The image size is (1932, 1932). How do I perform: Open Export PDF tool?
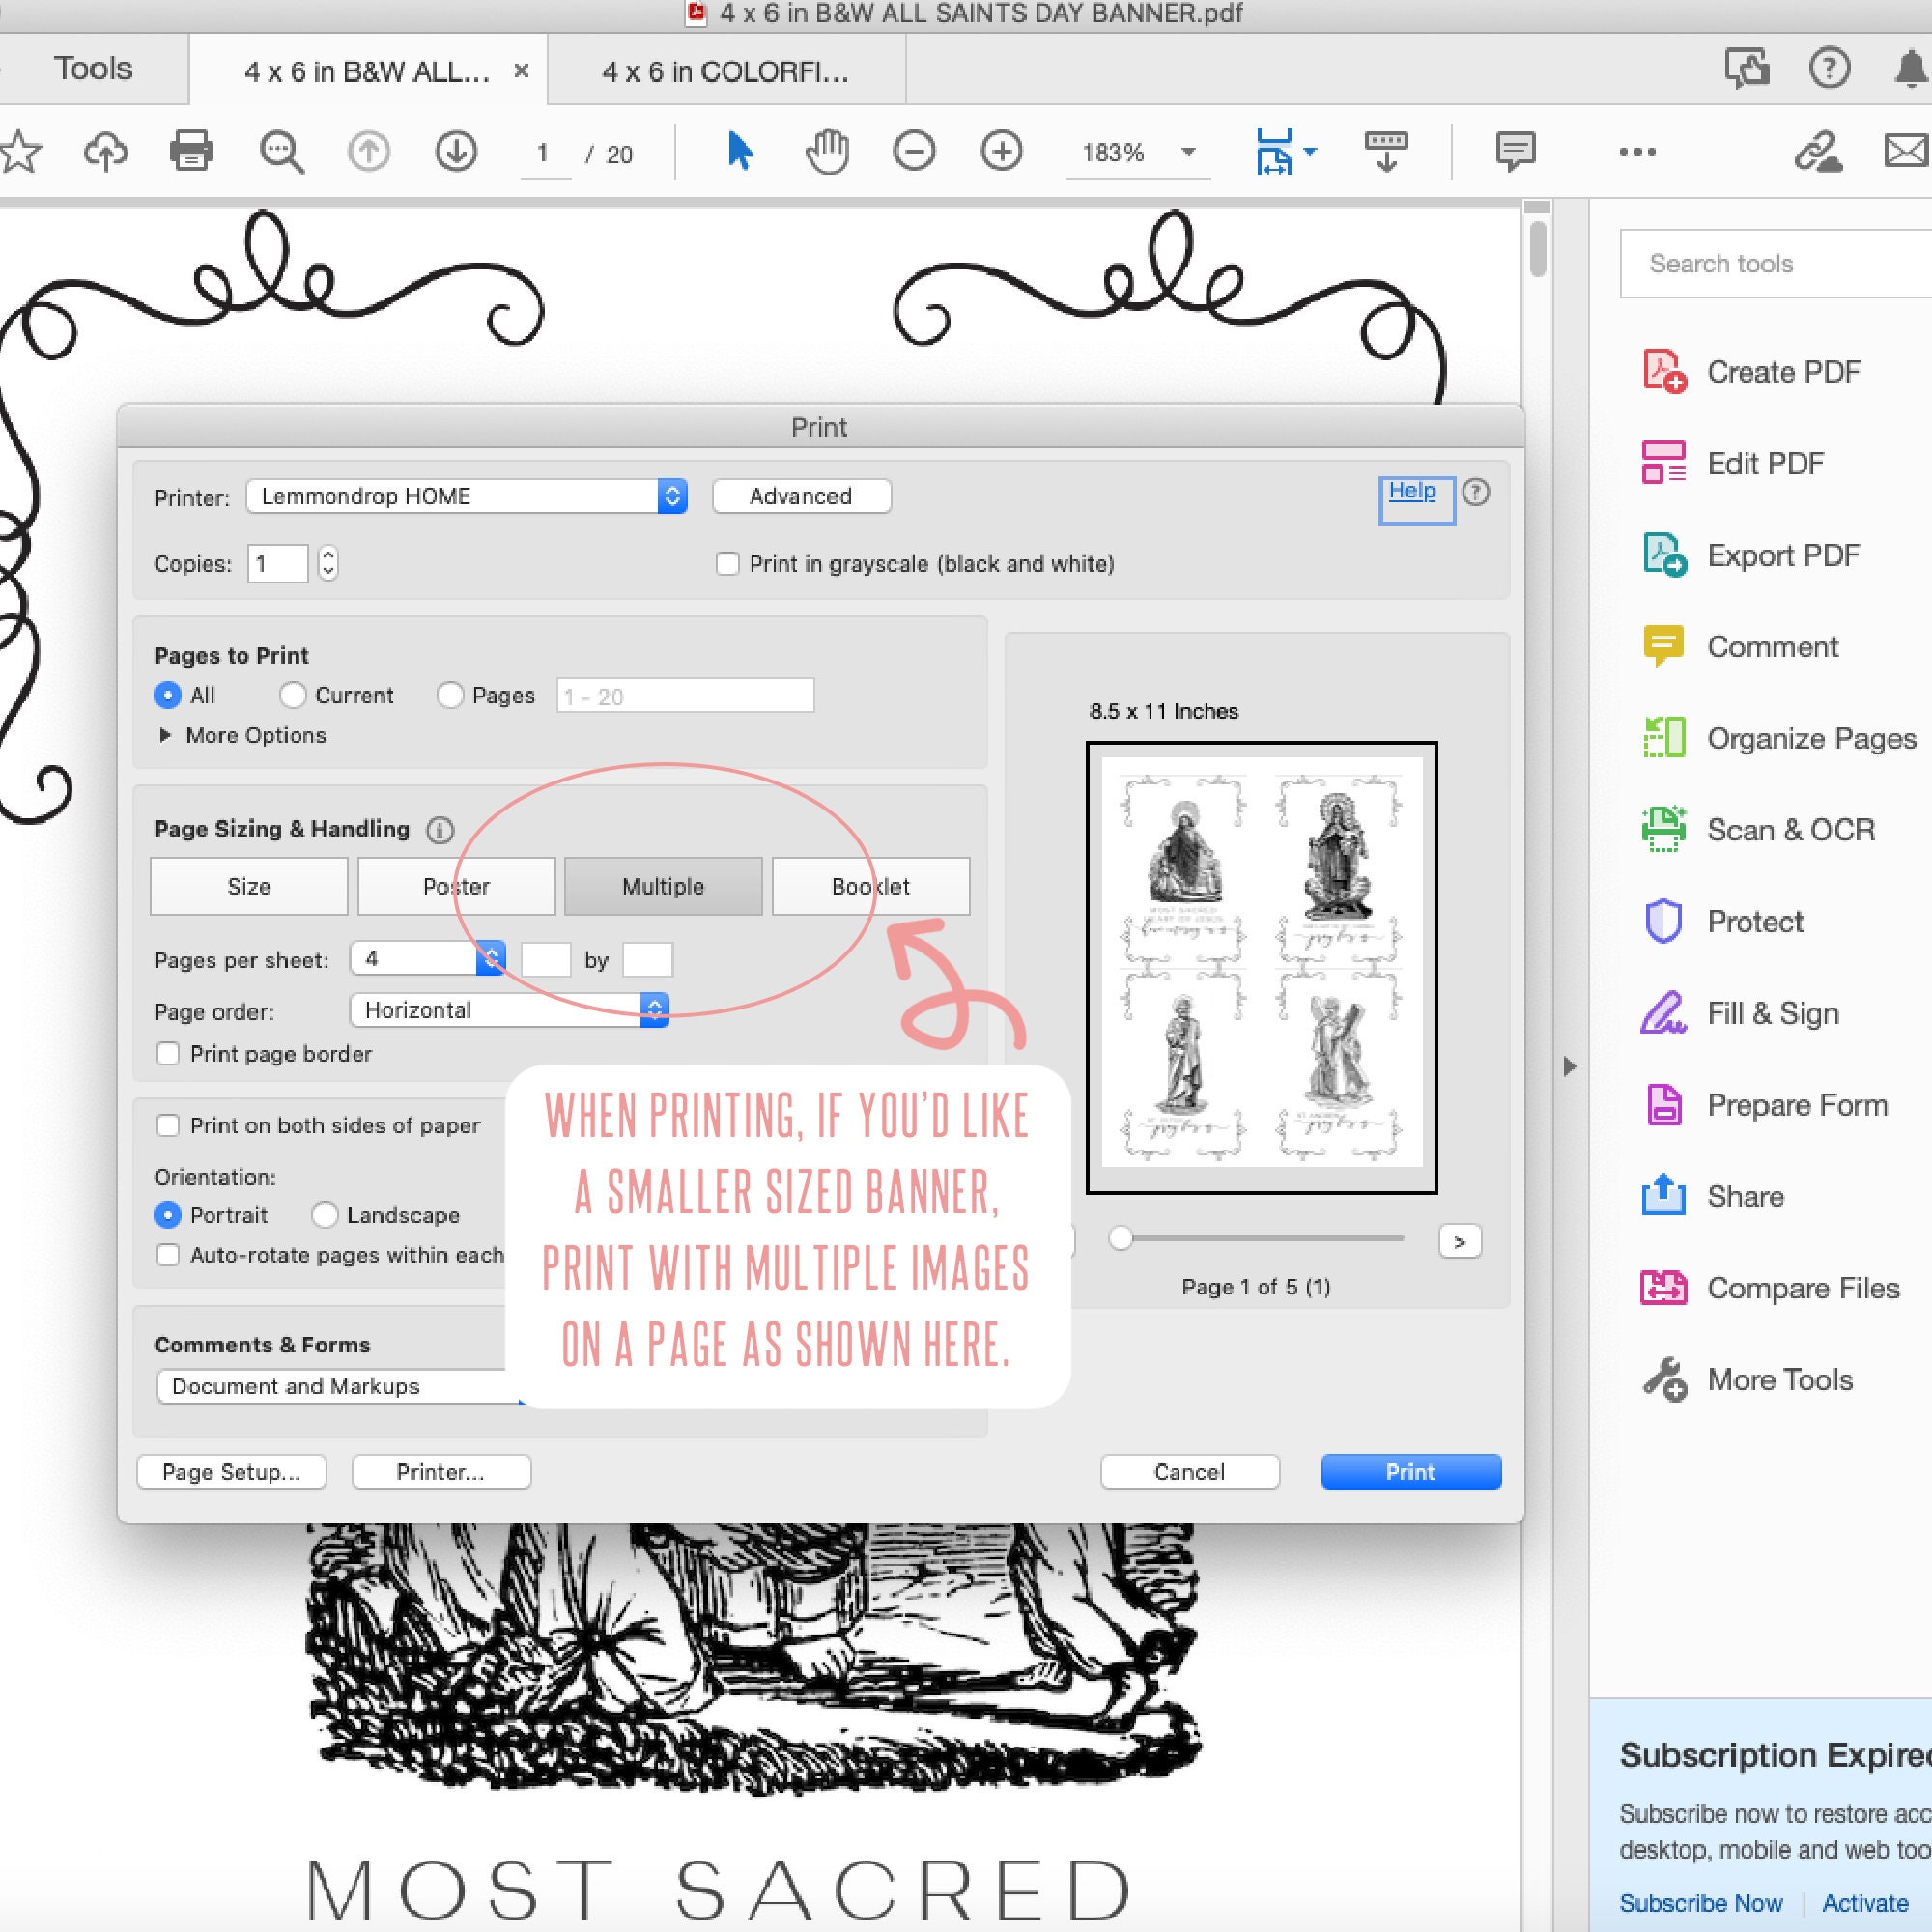pyautogui.click(x=1751, y=555)
